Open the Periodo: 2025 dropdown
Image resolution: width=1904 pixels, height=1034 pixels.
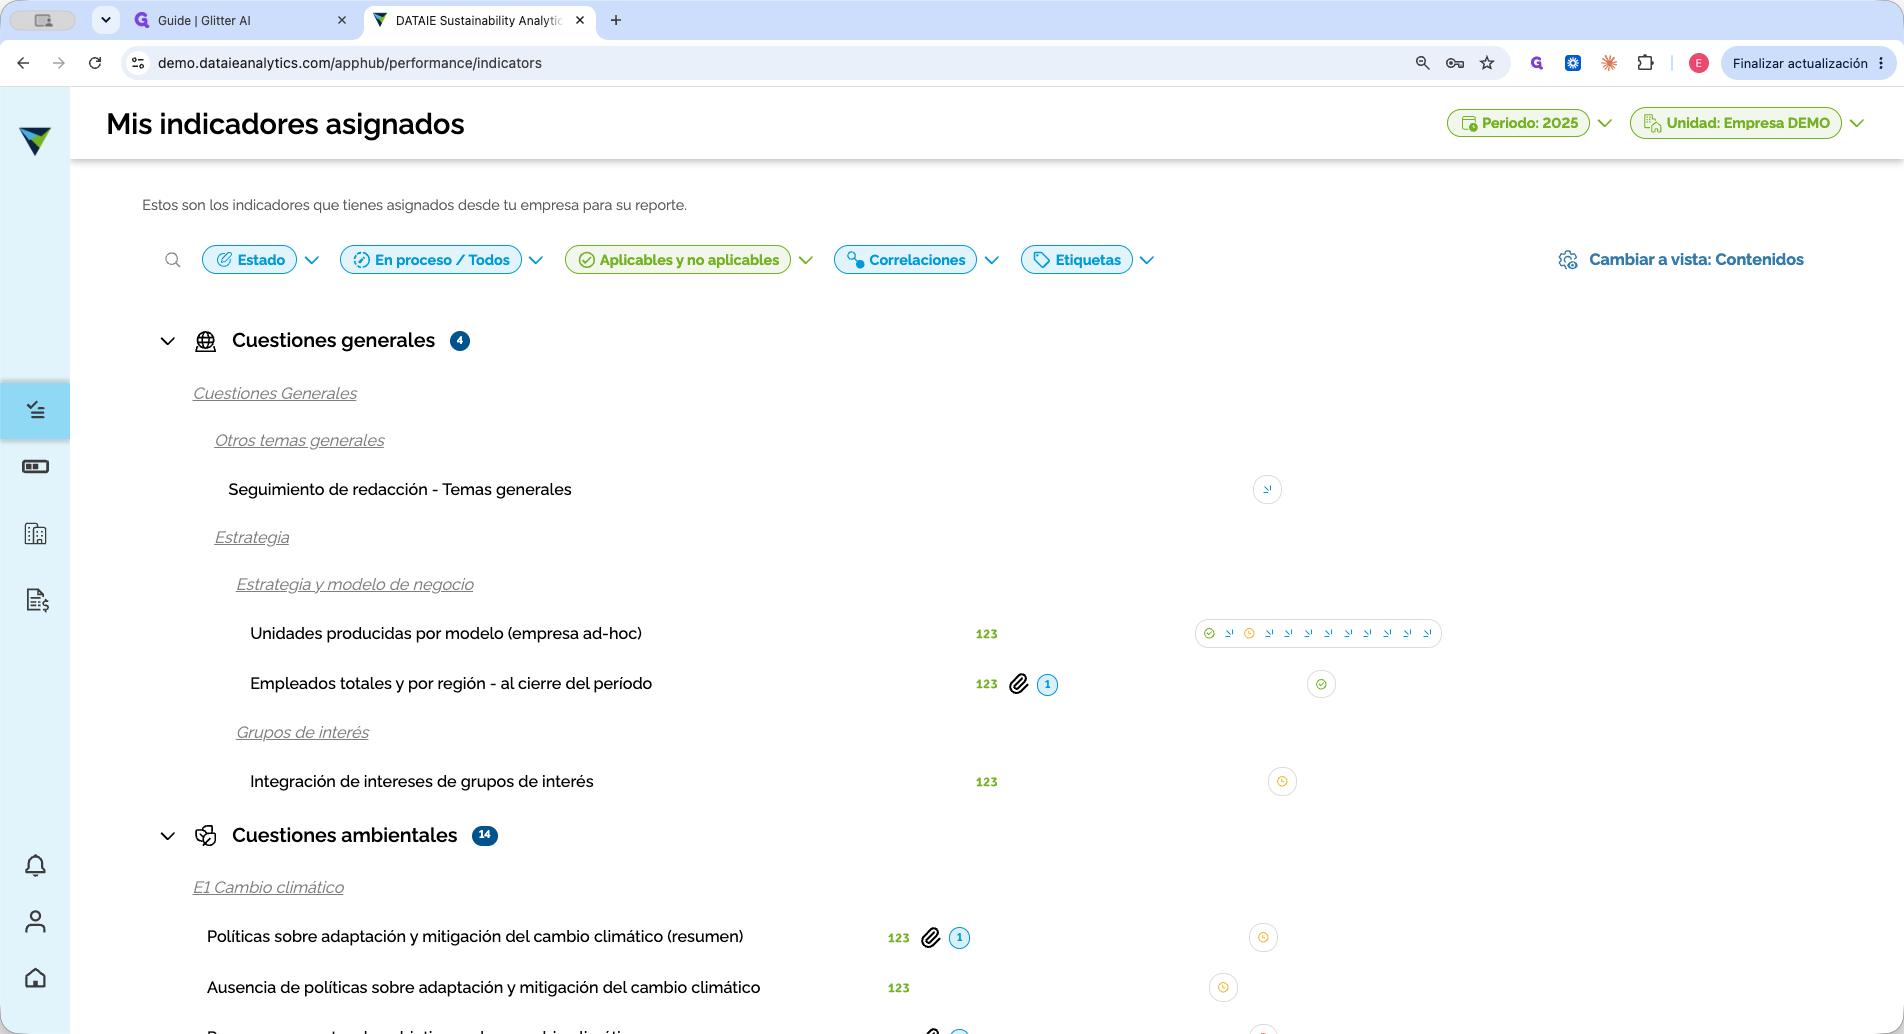[x=1518, y=123]
